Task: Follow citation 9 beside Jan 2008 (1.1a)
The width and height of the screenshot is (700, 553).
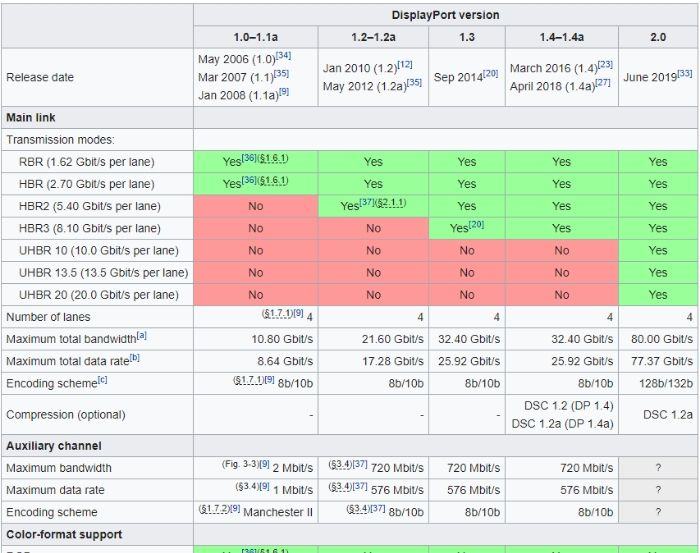Action: point(284,91)
